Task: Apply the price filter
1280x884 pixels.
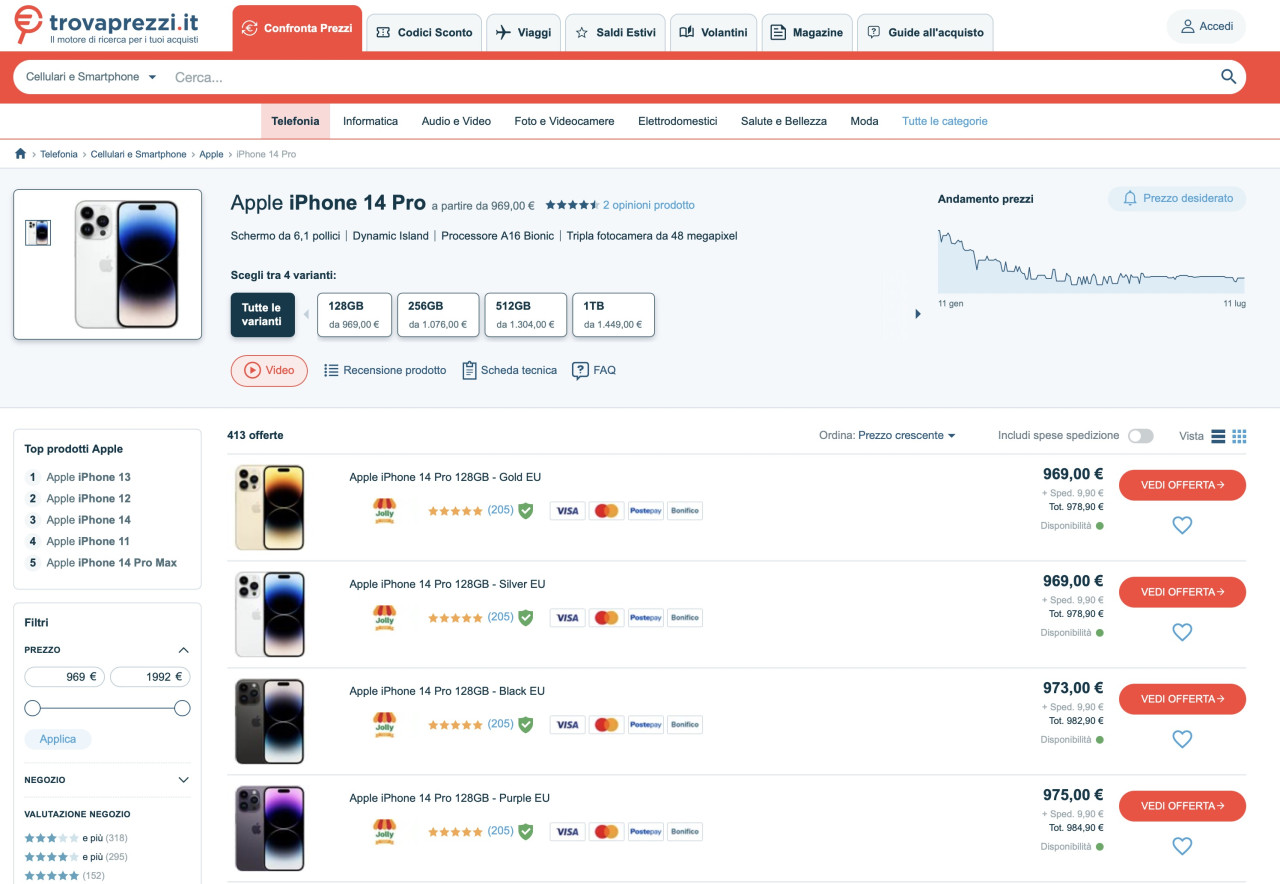Action: click(x=58, y=739)
